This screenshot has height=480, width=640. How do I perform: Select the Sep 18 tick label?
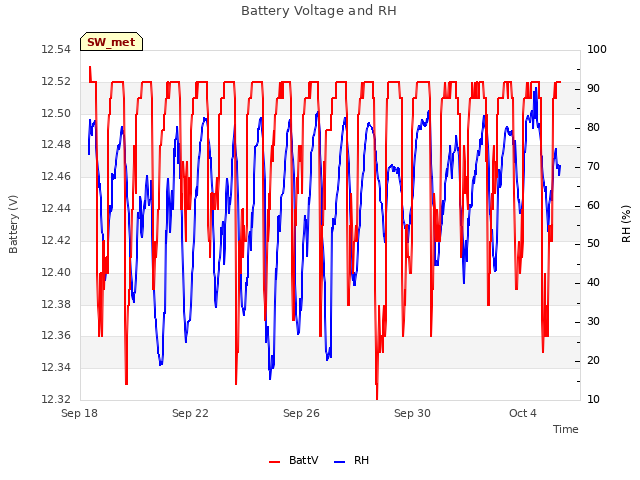(x=80, y=413)
